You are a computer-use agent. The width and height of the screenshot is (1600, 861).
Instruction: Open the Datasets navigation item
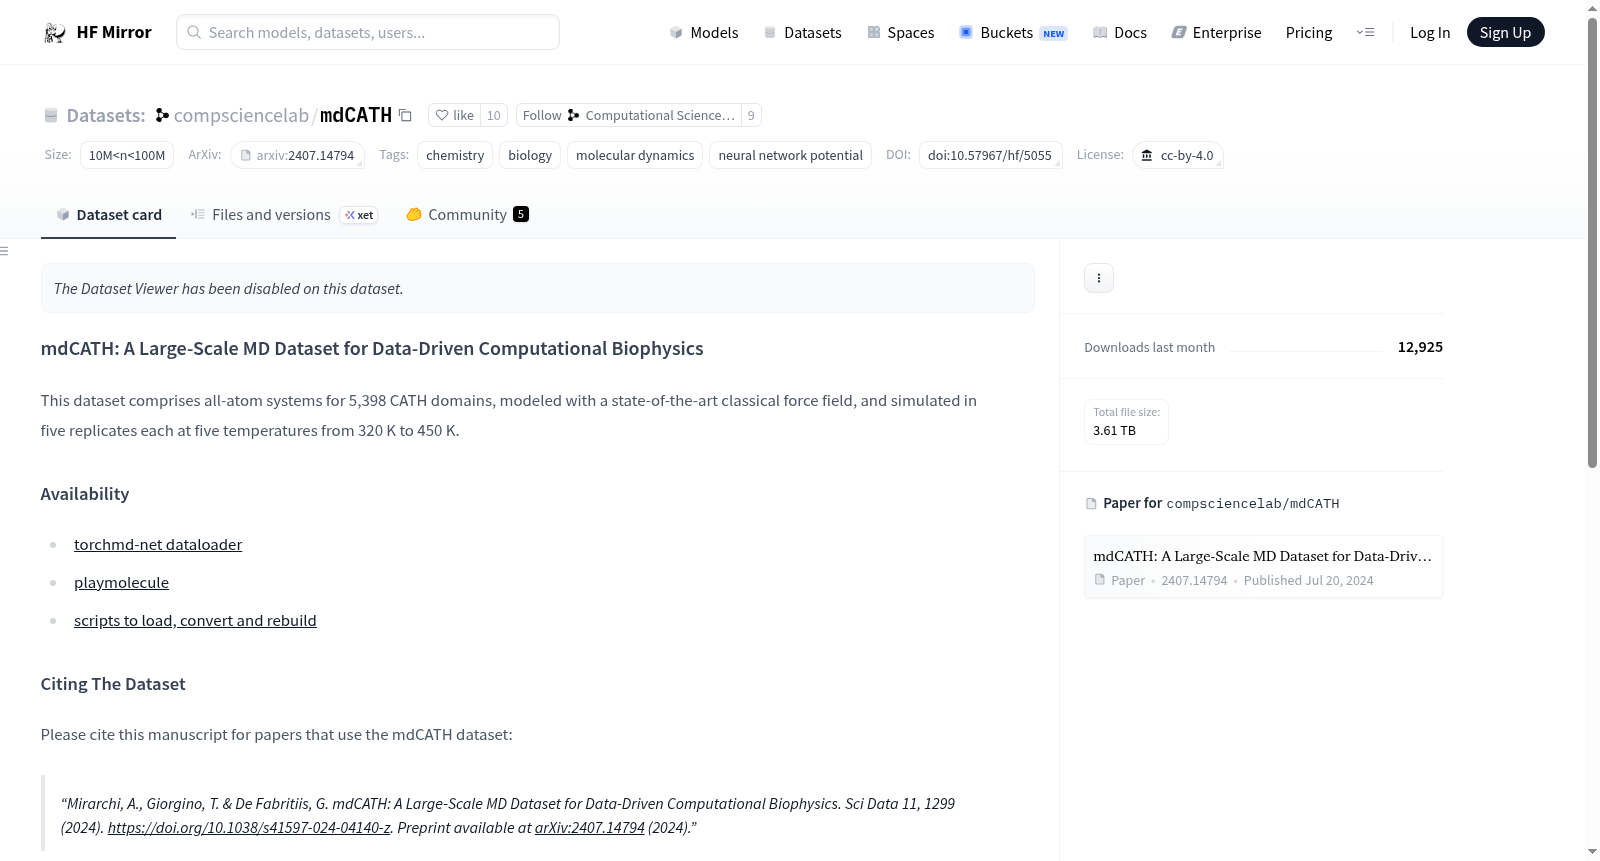[803, 32]
